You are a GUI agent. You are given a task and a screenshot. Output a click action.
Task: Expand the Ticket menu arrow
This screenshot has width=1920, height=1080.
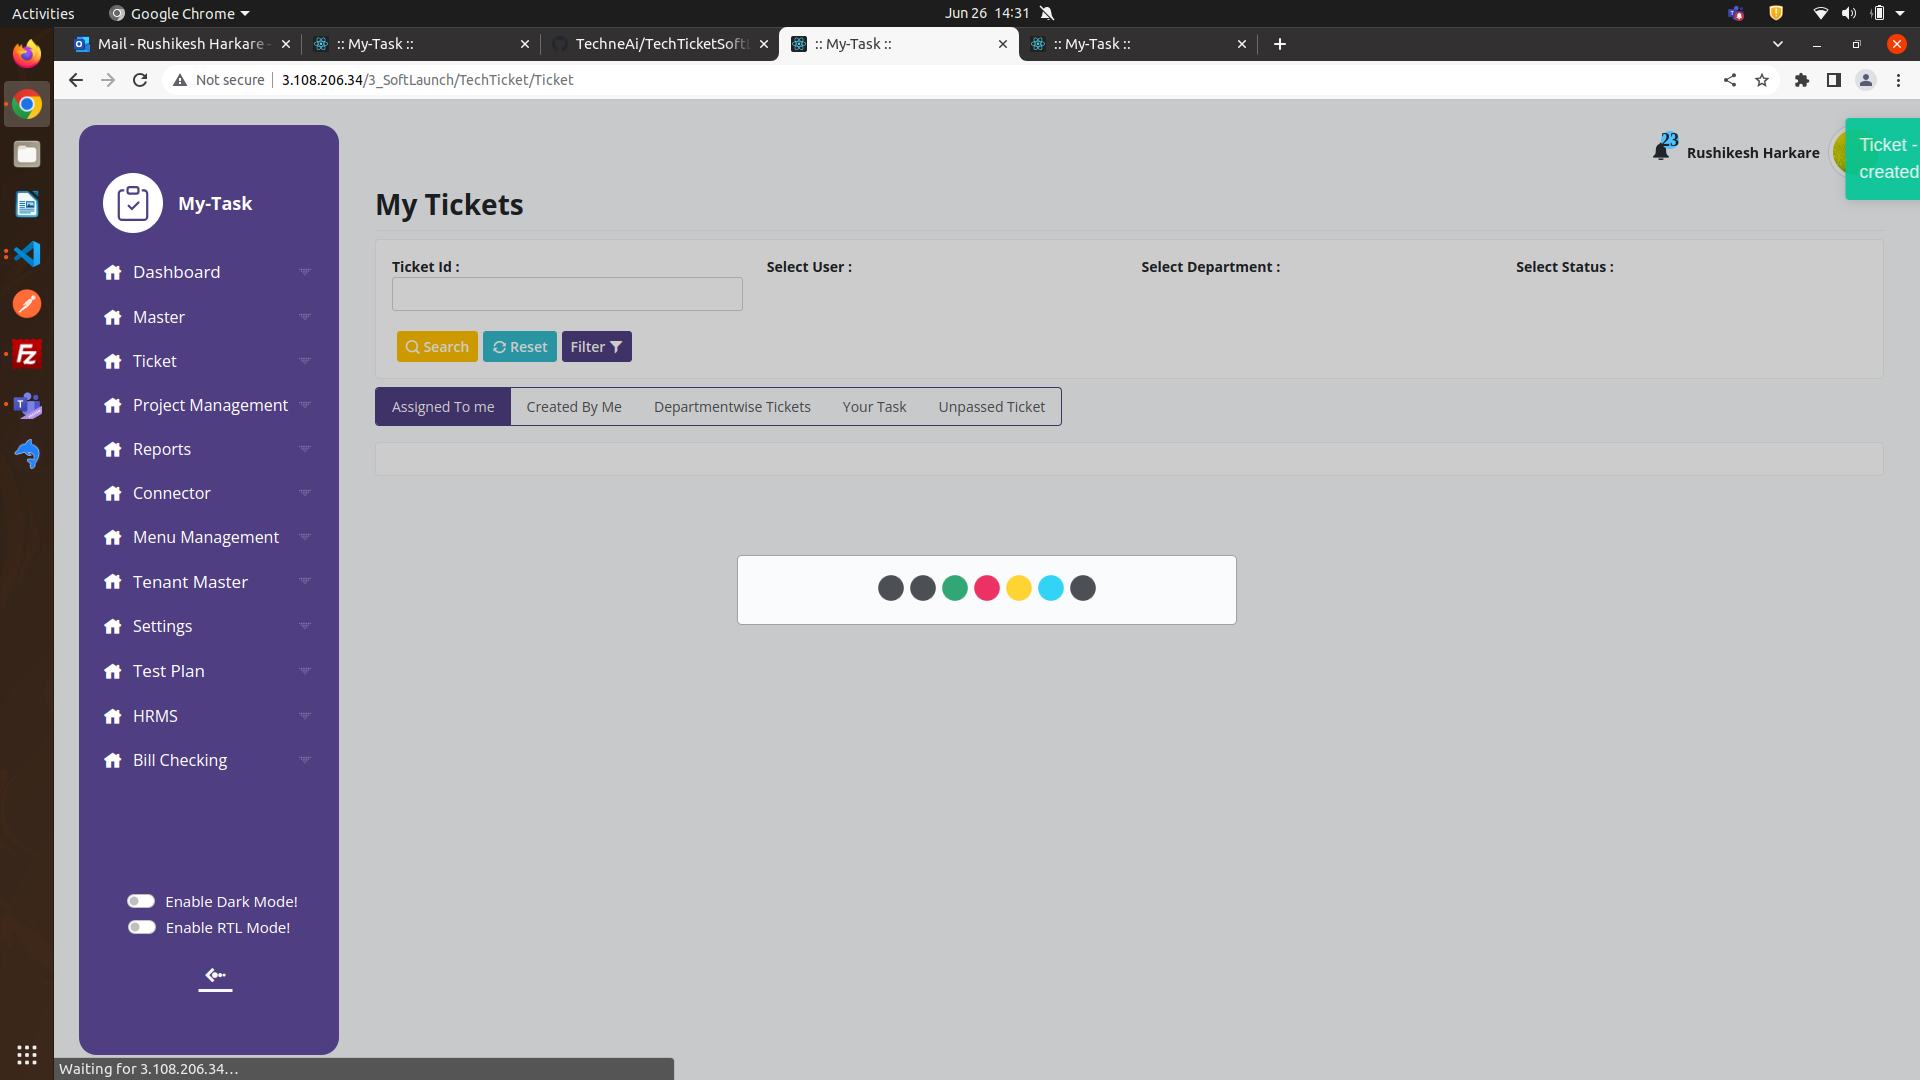click(305, 361)
